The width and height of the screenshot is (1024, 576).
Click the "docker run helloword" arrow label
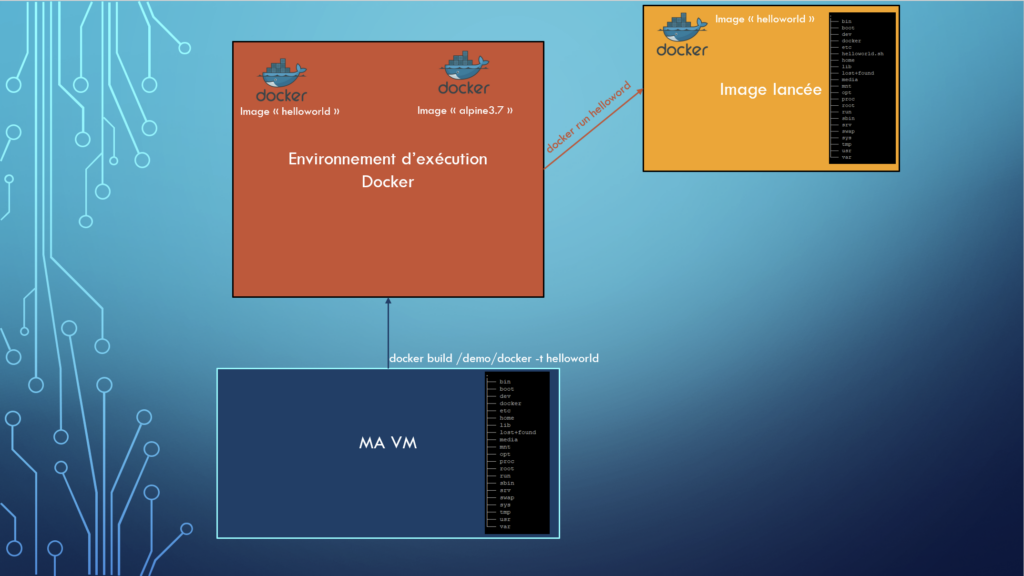pyautogui.click(x=588, y=117)
